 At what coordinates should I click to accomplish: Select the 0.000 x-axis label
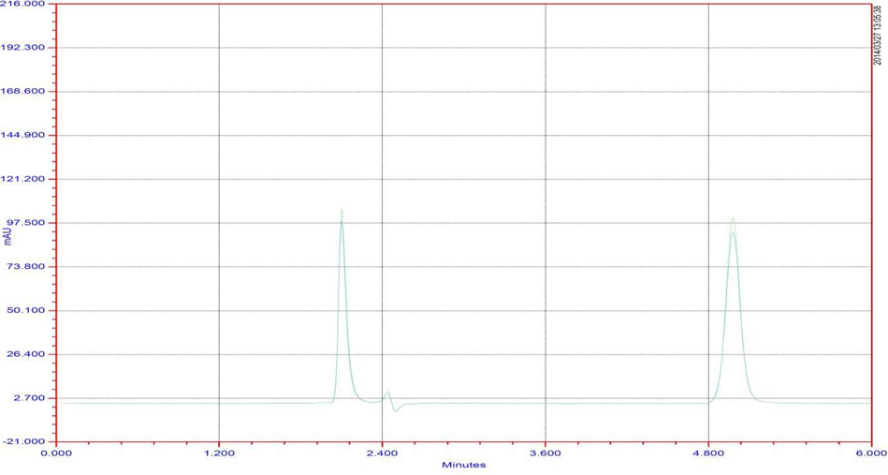(56, 453)
